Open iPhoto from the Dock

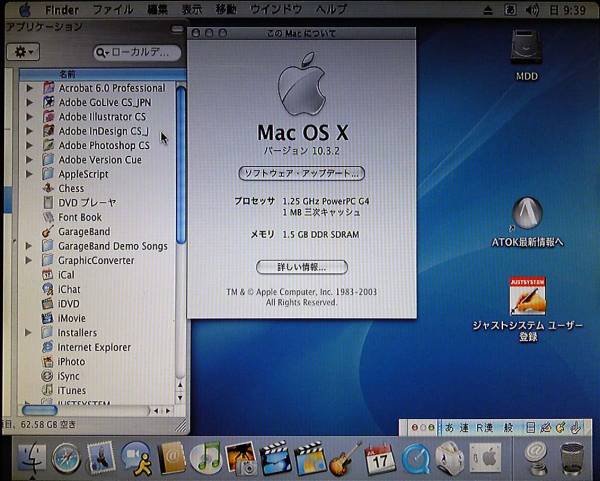click(x=241, y=458)
